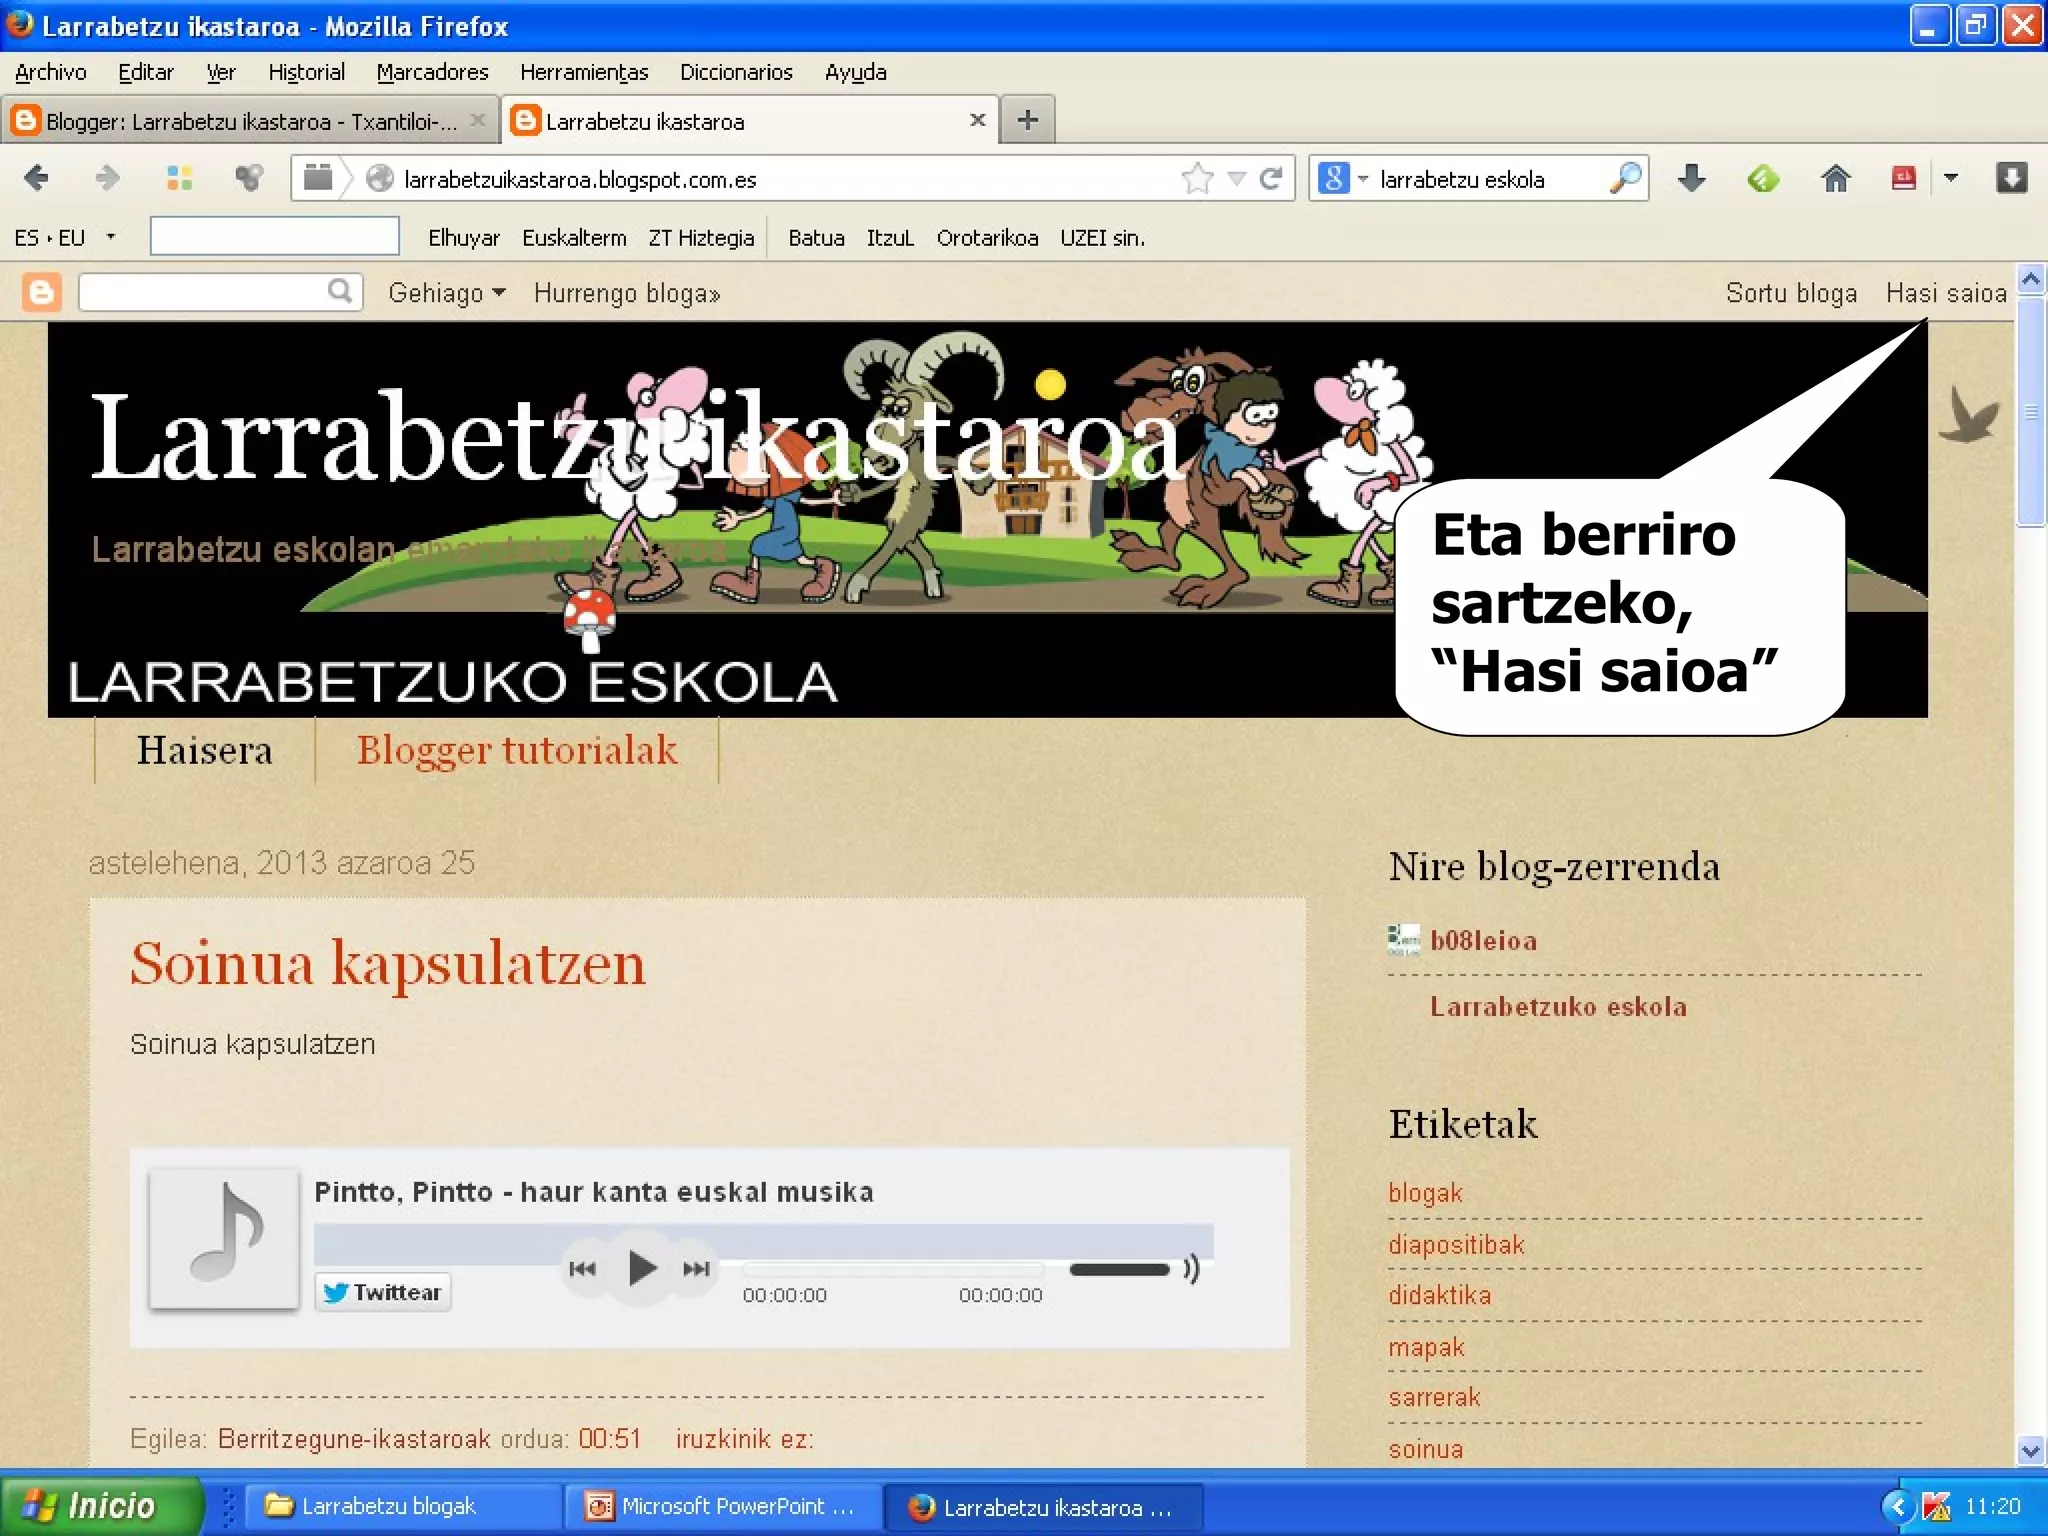The width and height of the screenshot is (2048, 1536).
Task: Bookmark this page with the star
Action: [1197, 179]
